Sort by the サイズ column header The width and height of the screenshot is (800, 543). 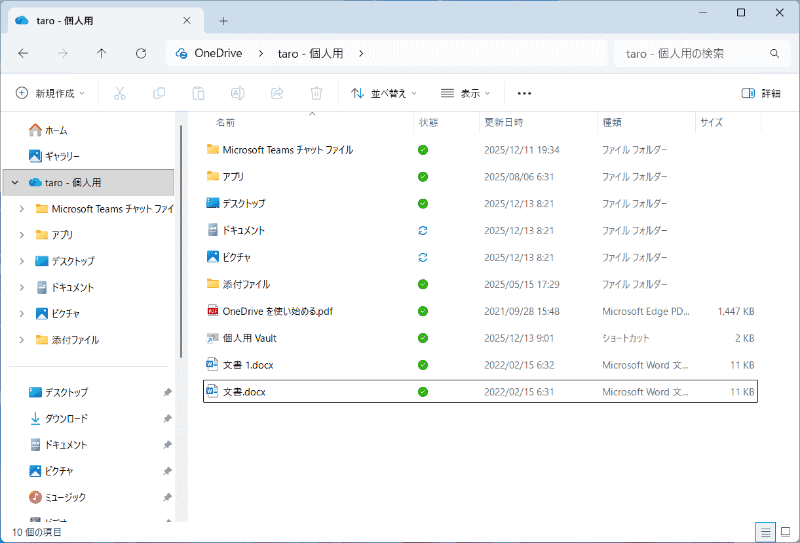pyautogui.click(x=711, y=122)
